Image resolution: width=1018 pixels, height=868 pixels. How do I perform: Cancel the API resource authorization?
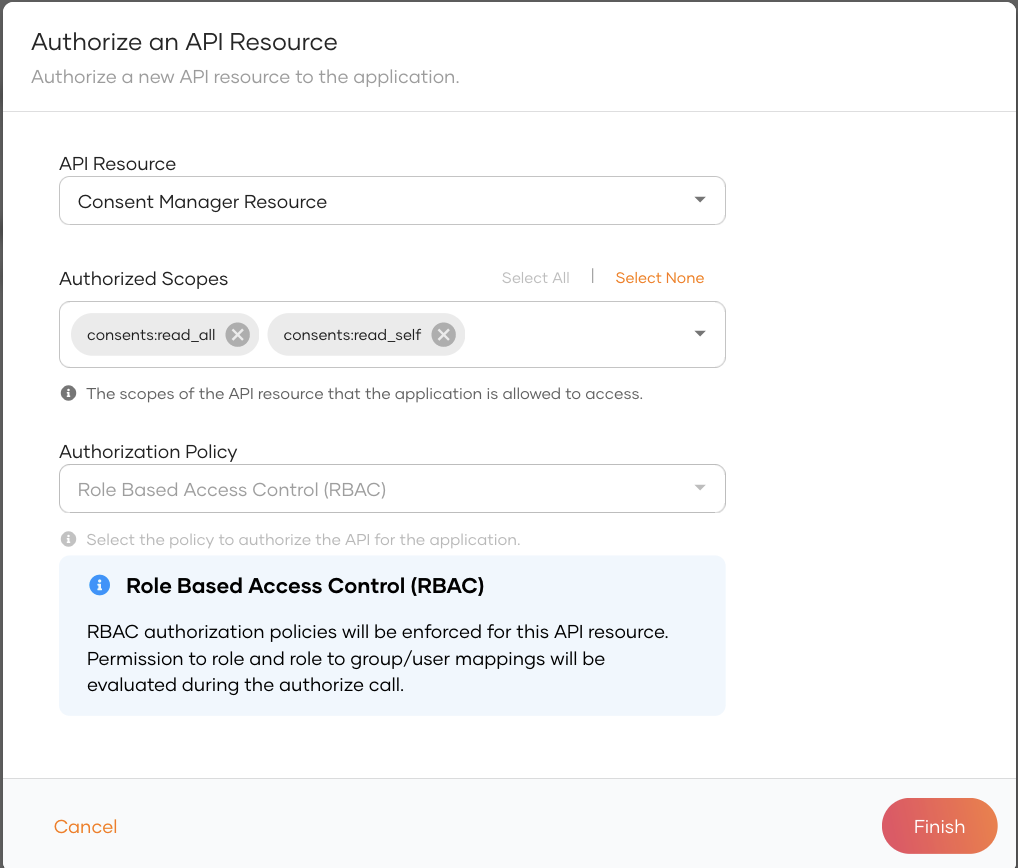point(85,826)
